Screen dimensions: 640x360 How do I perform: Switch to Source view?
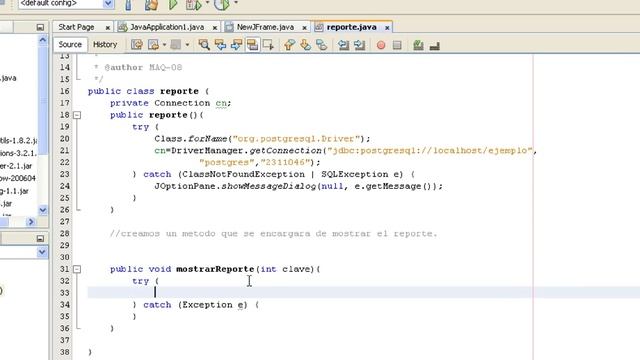click(70, 44)
